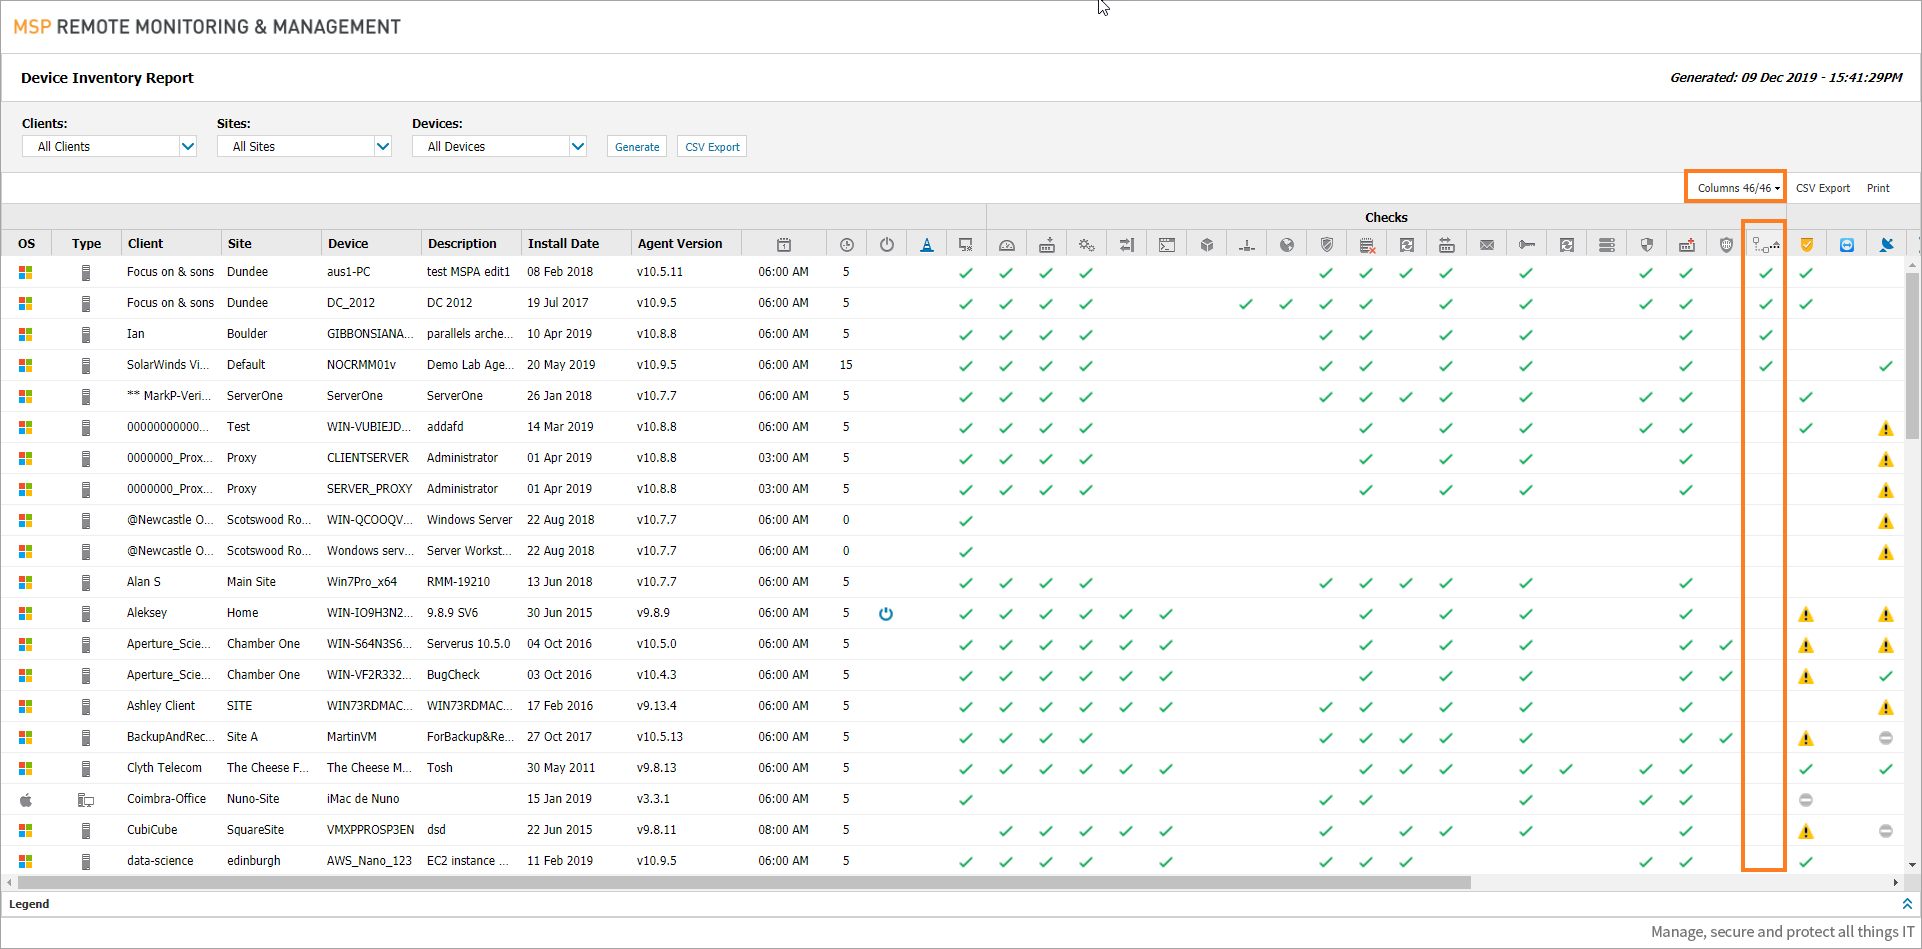Select the VMXPPROSP3EN device cell
1922x949 pixels.
[x=371, y=830]
